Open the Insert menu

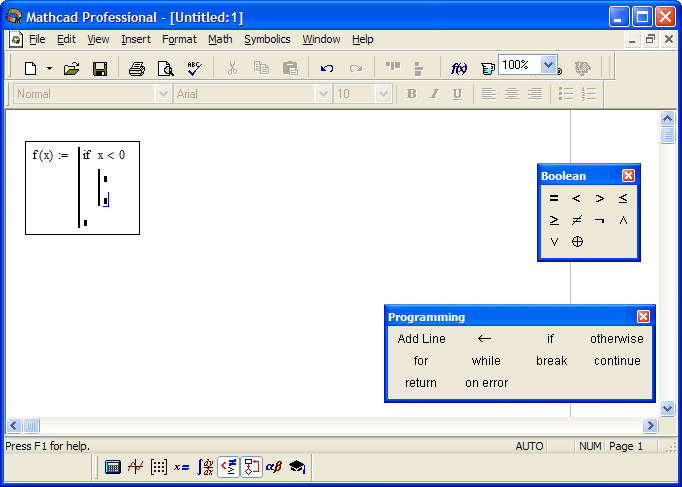(136, 39)
